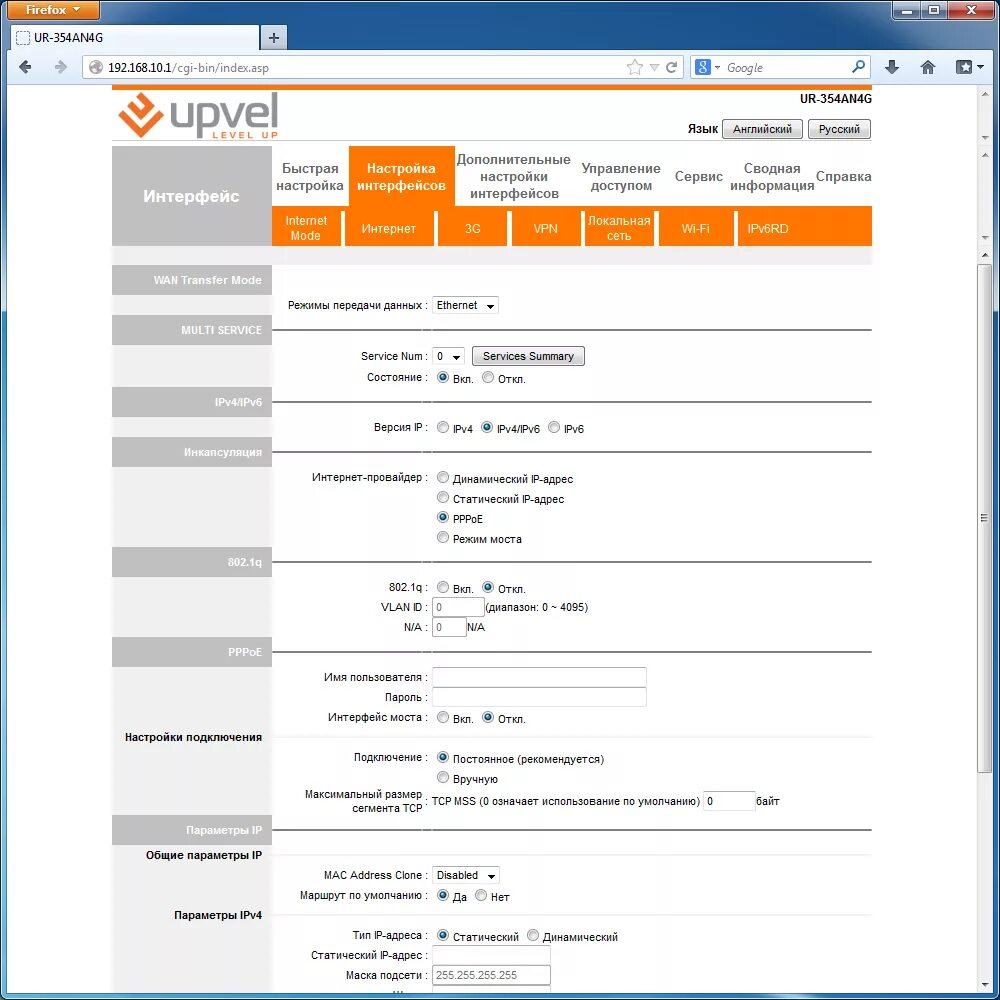This screenshot has width=1000, height=1000.
Task: Click the Имя пользователя field
Action: [539, 677]
